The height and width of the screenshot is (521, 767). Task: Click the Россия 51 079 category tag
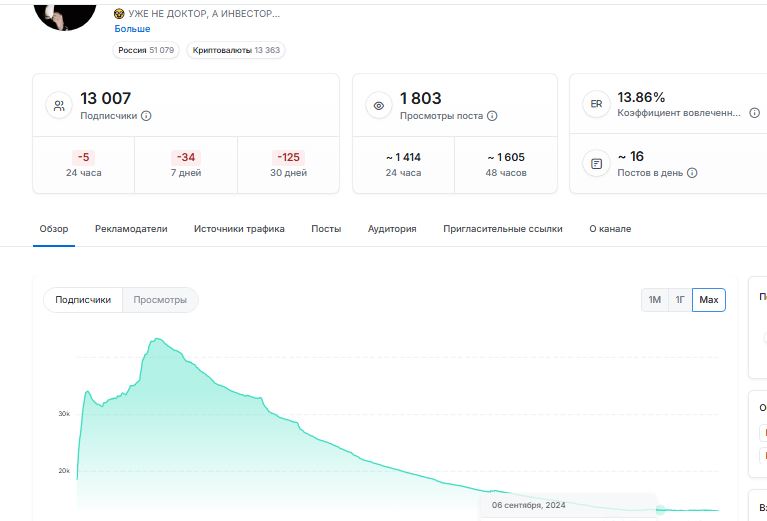click(x=146, y=50)
